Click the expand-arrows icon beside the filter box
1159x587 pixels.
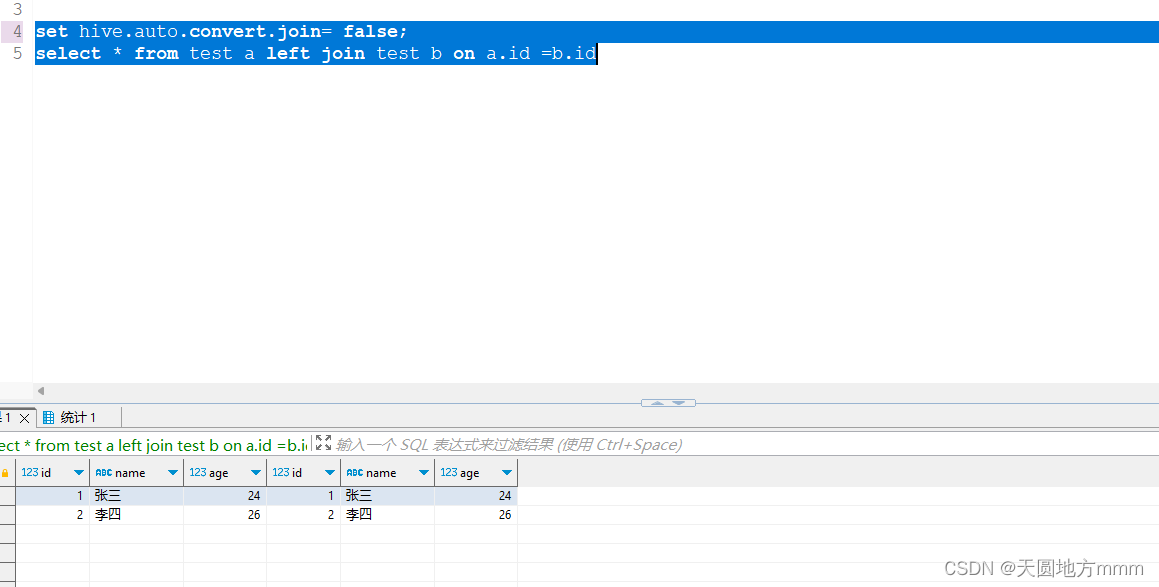point(323,444)
